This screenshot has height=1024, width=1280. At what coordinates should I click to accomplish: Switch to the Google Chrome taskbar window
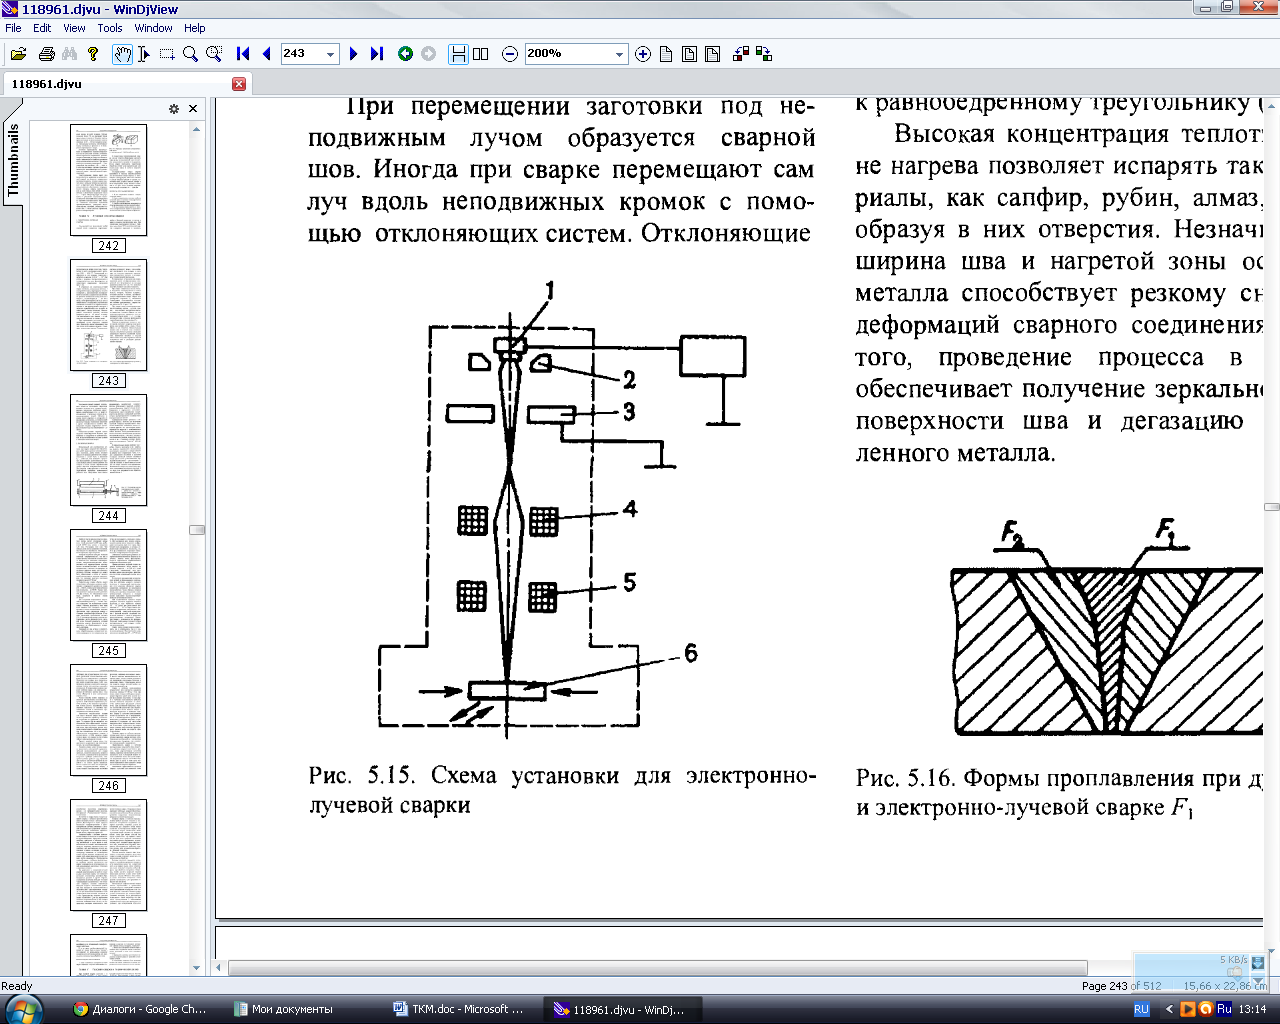[141, 1009]
